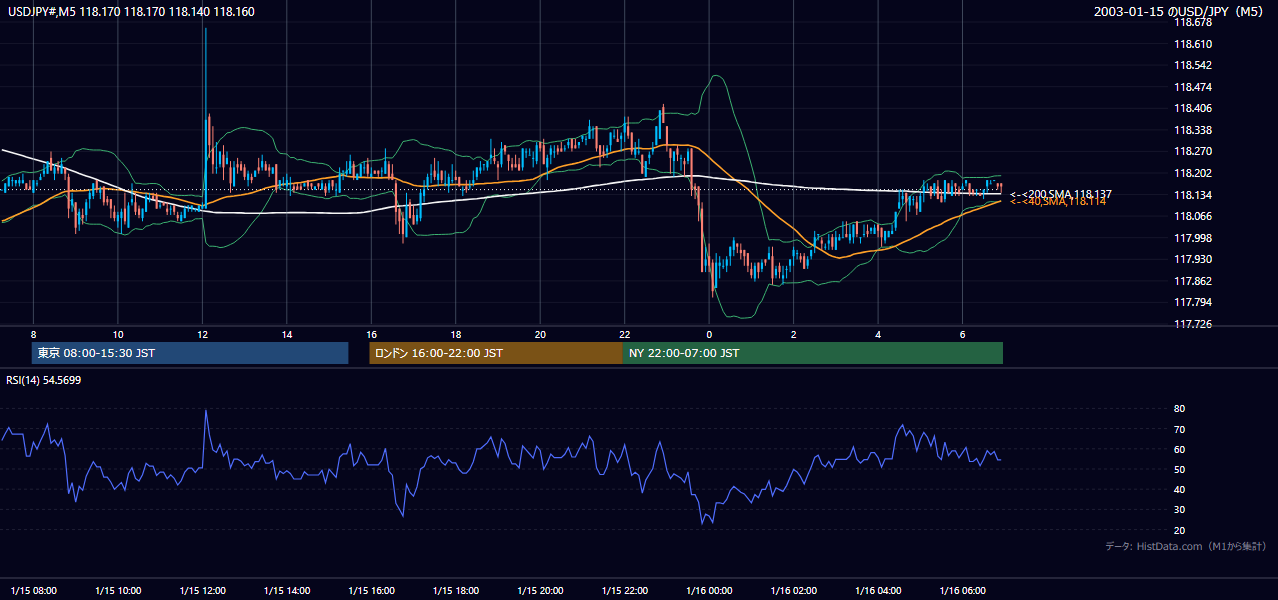This screenshot has width=1278, height=600.
Task: Click price axis label 117.930
Action: [1192, 259]
